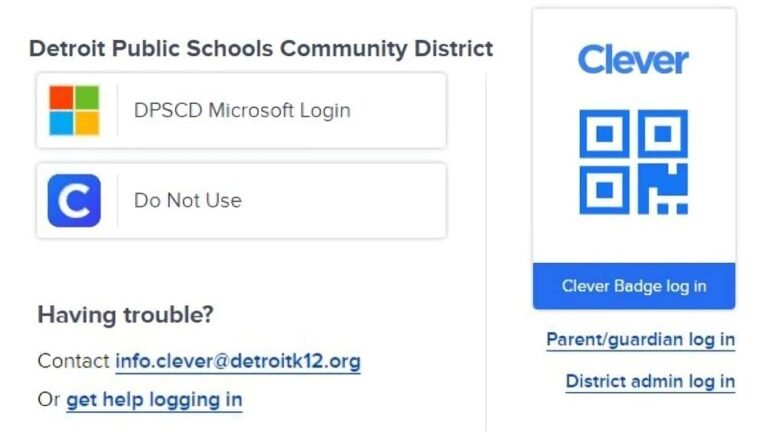Click the Detroit Public Schools Community District heading
The width and height of the screenshot is (768, 432).
(x=261, y=48)
